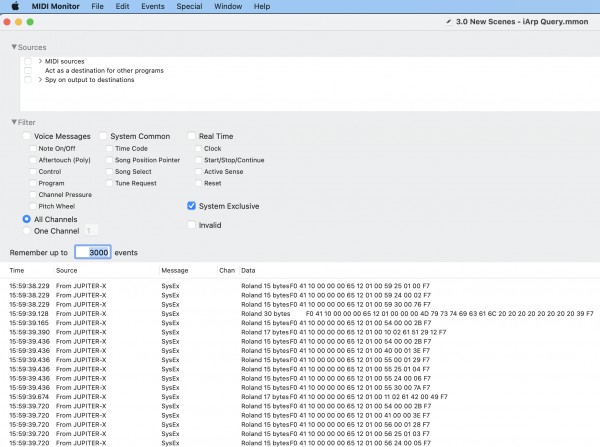Open the Help menu
Screen dimensions: 600x447
click(x=262, y=7)
